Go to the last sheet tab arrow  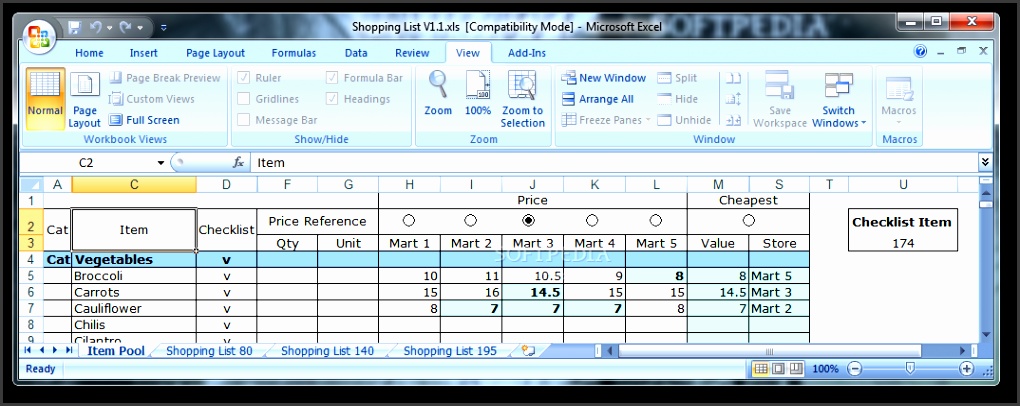point(68,350)
